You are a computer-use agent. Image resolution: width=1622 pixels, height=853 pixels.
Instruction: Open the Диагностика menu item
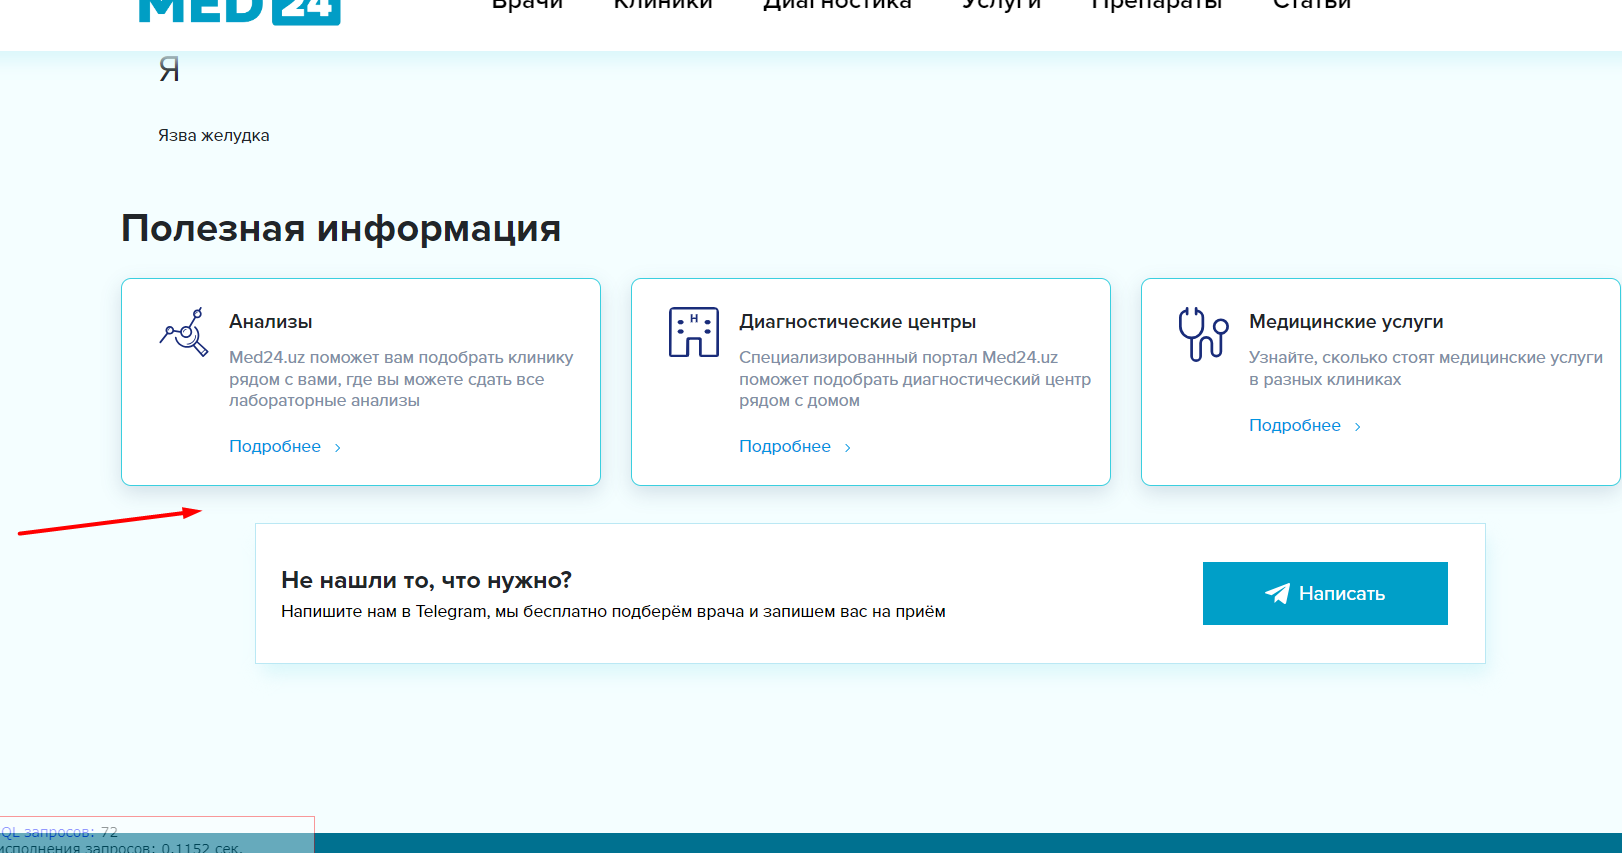pos(837,5)
